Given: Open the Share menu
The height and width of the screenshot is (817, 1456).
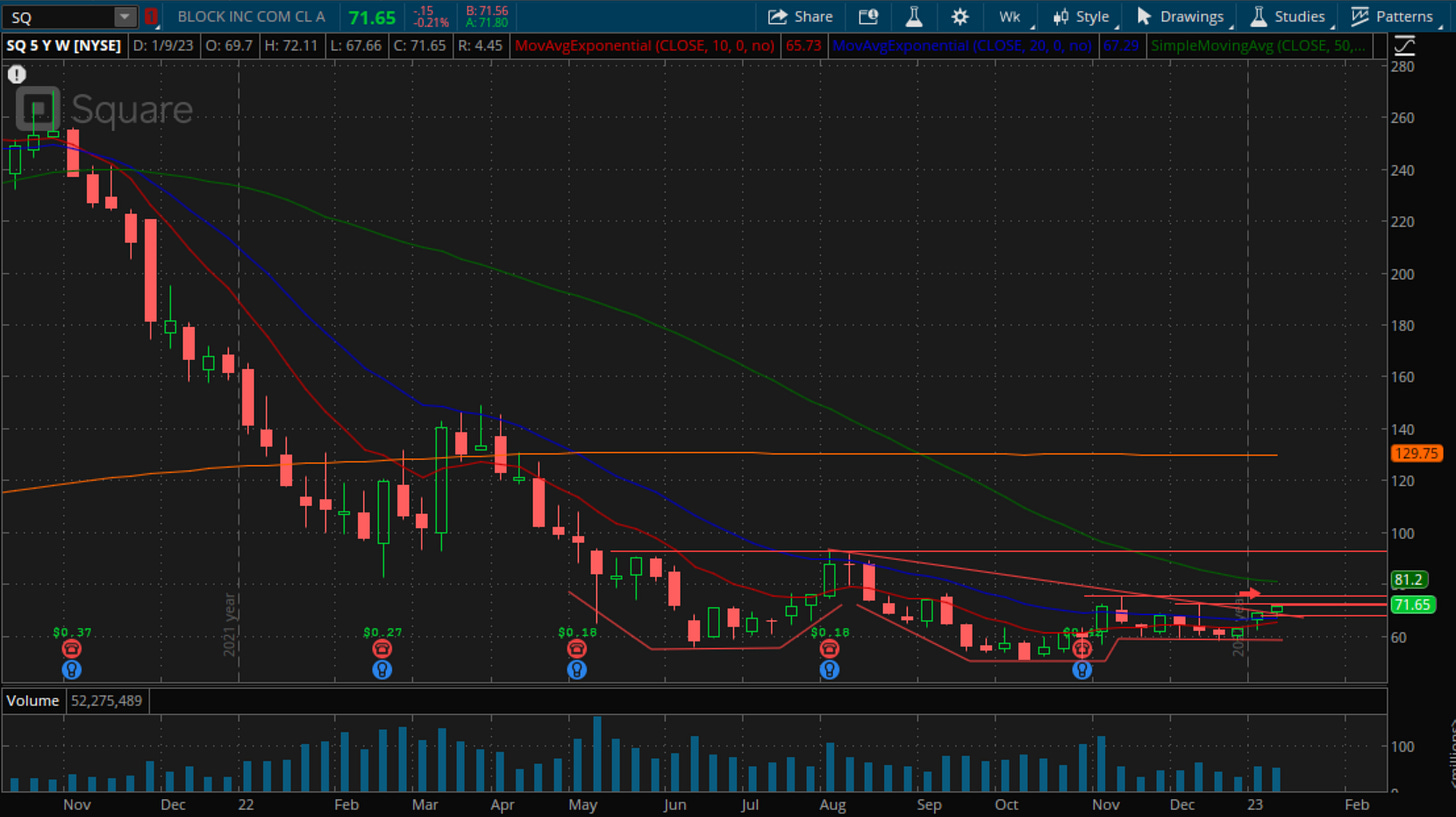Looking at the screenshot, I should coord(800,16).
